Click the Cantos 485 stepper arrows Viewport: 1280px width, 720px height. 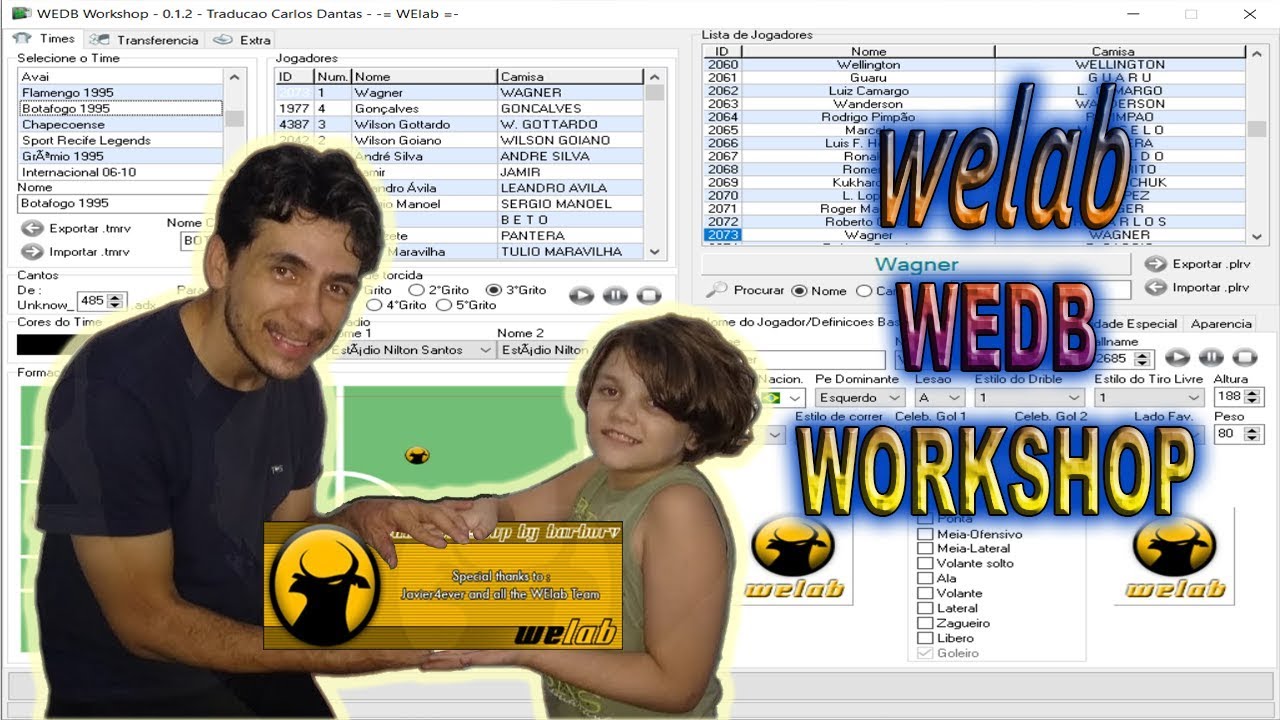(x=115, y=300)
